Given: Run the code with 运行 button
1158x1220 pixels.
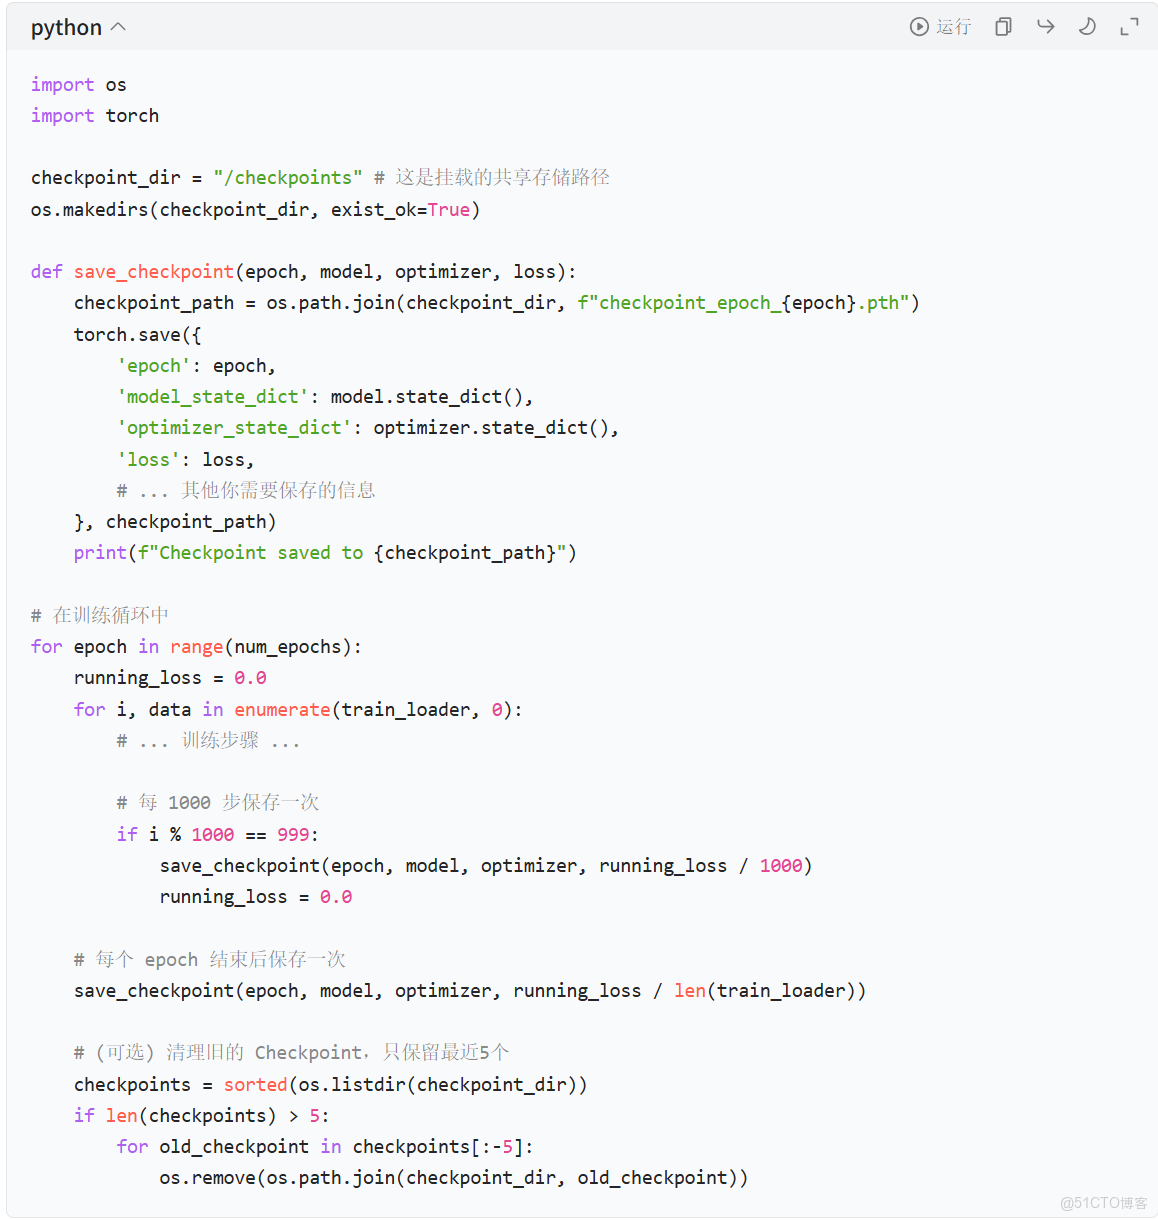Looking at the screenshot, I should tap(940, 27).
